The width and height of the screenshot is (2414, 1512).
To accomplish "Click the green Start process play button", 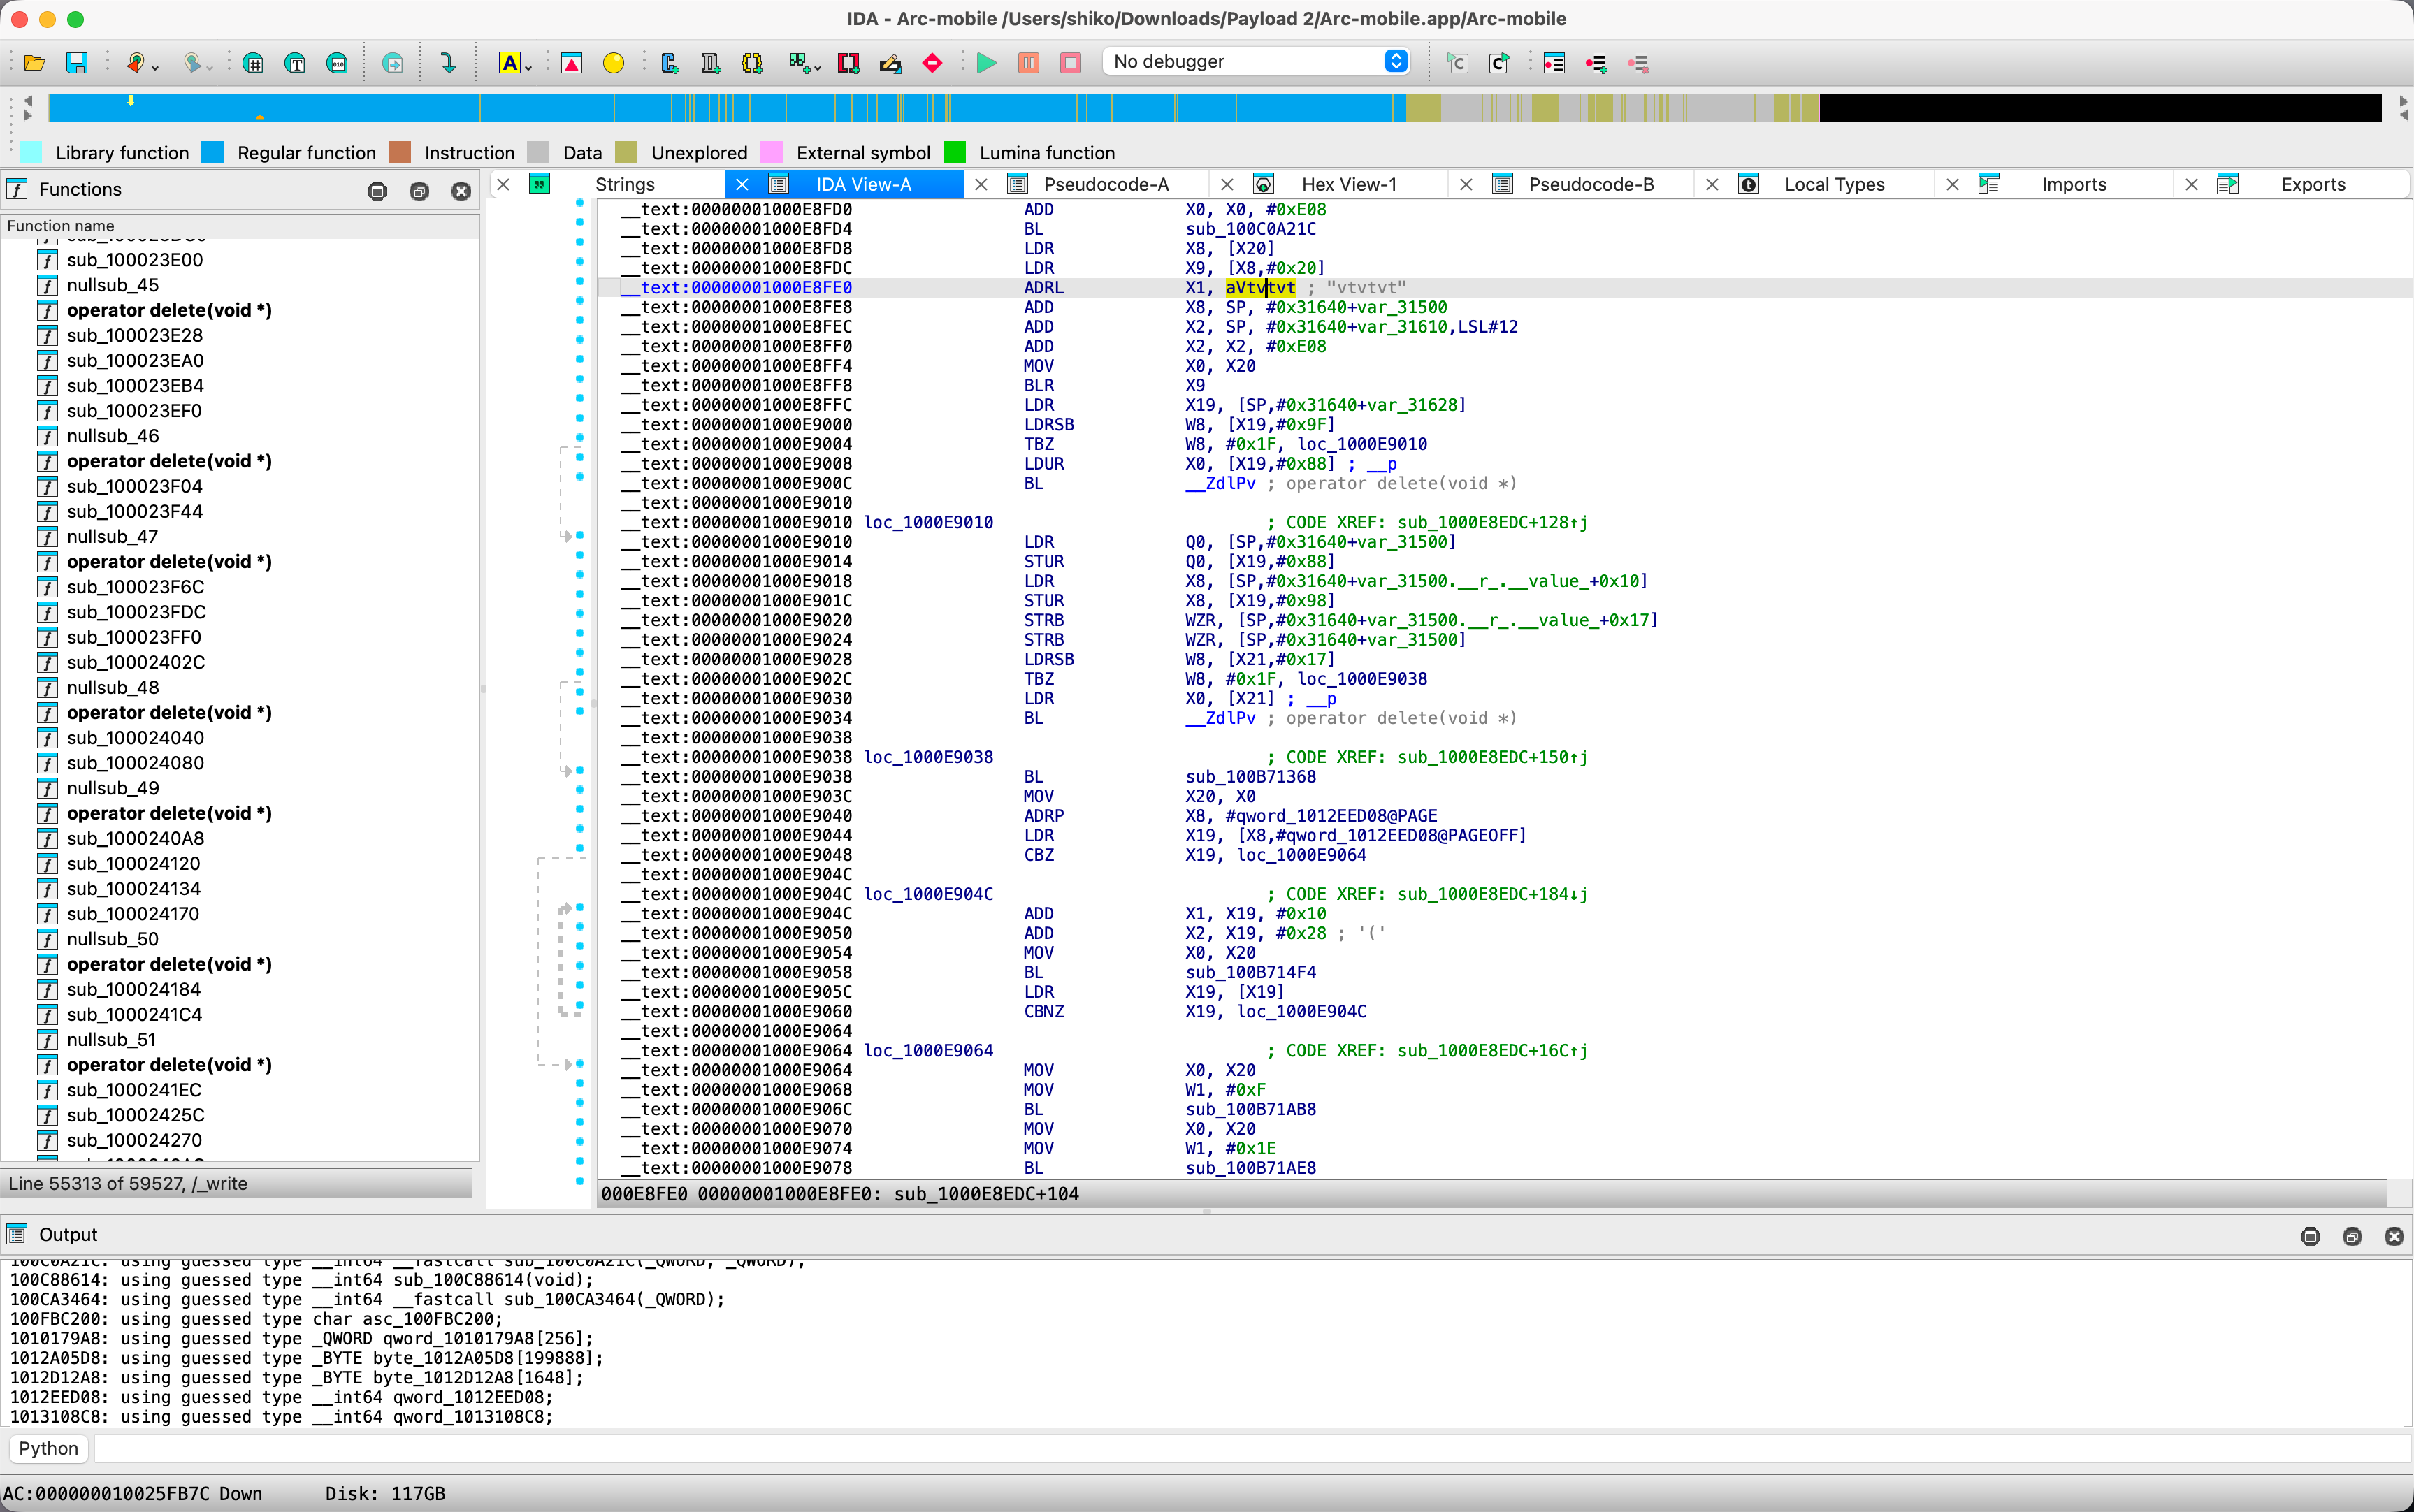I will pos(986,63).
